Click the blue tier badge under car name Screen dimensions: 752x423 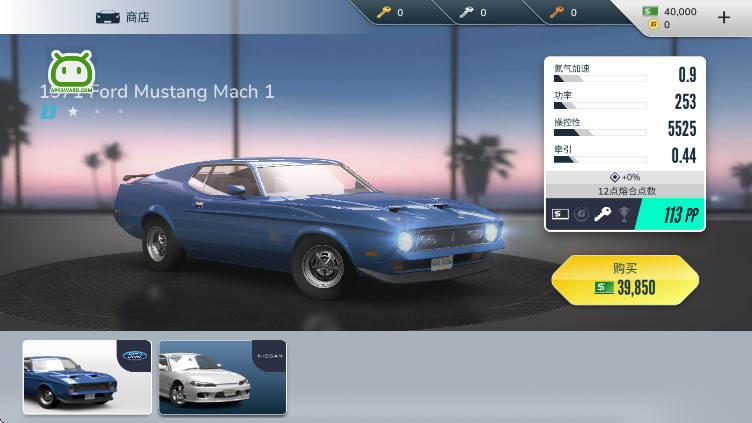click(x=47, y=112)
